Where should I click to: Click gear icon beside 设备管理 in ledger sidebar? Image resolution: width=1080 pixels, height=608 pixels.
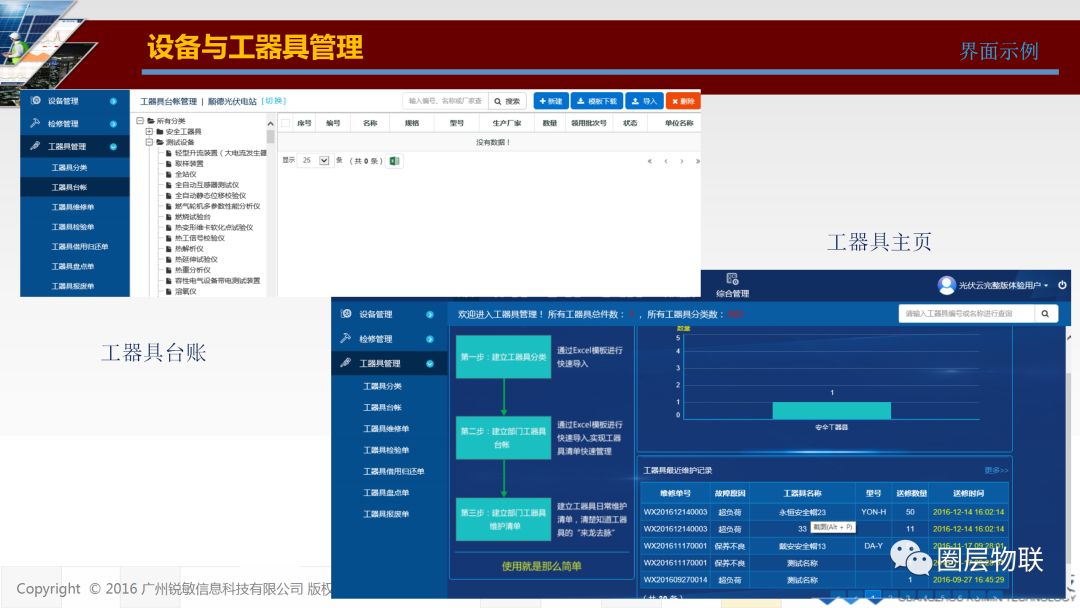click(x=36, y=101)
